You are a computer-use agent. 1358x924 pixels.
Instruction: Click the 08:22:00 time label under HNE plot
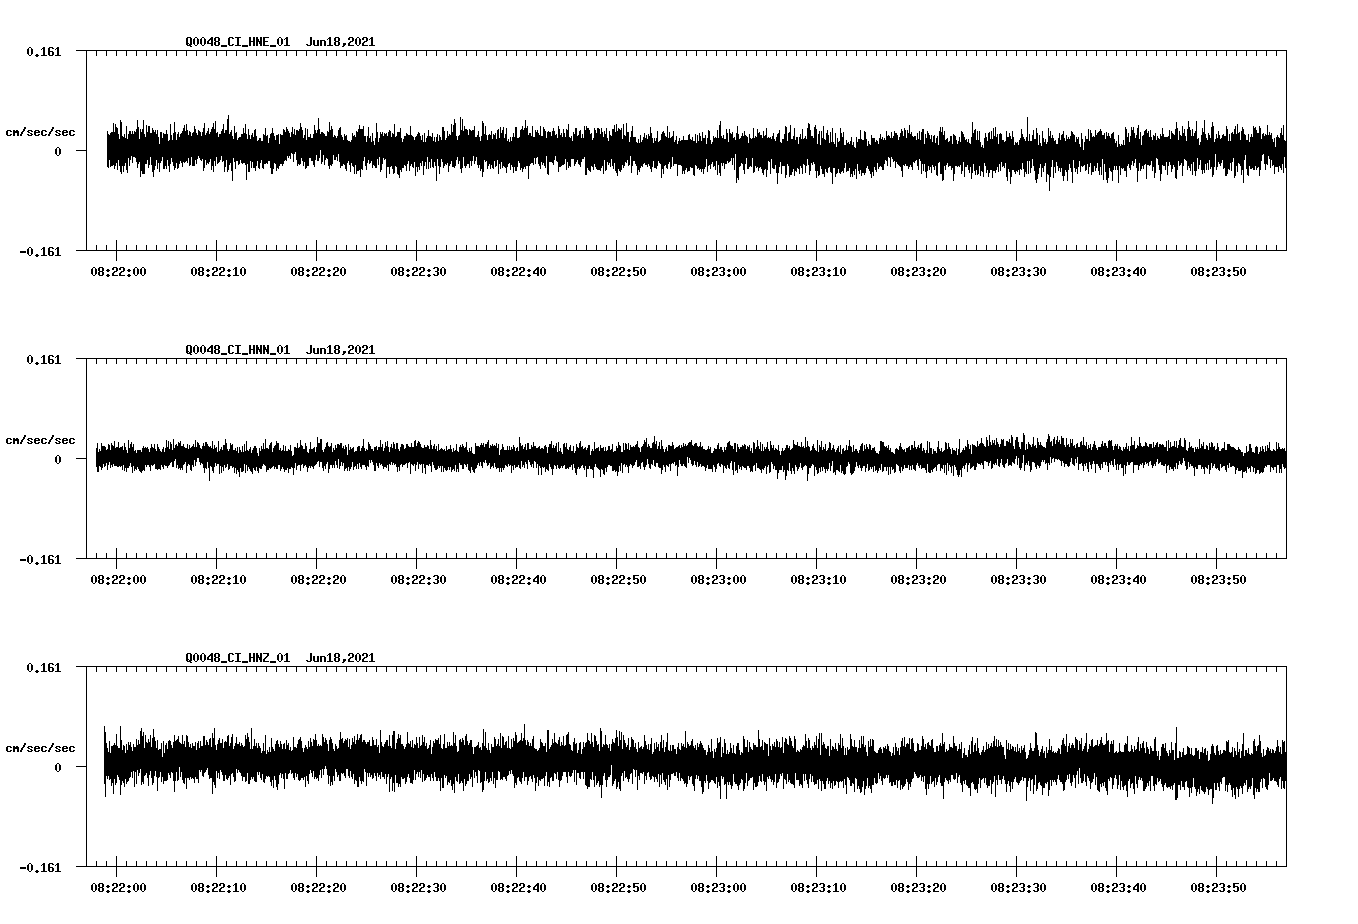coord(118,271)
